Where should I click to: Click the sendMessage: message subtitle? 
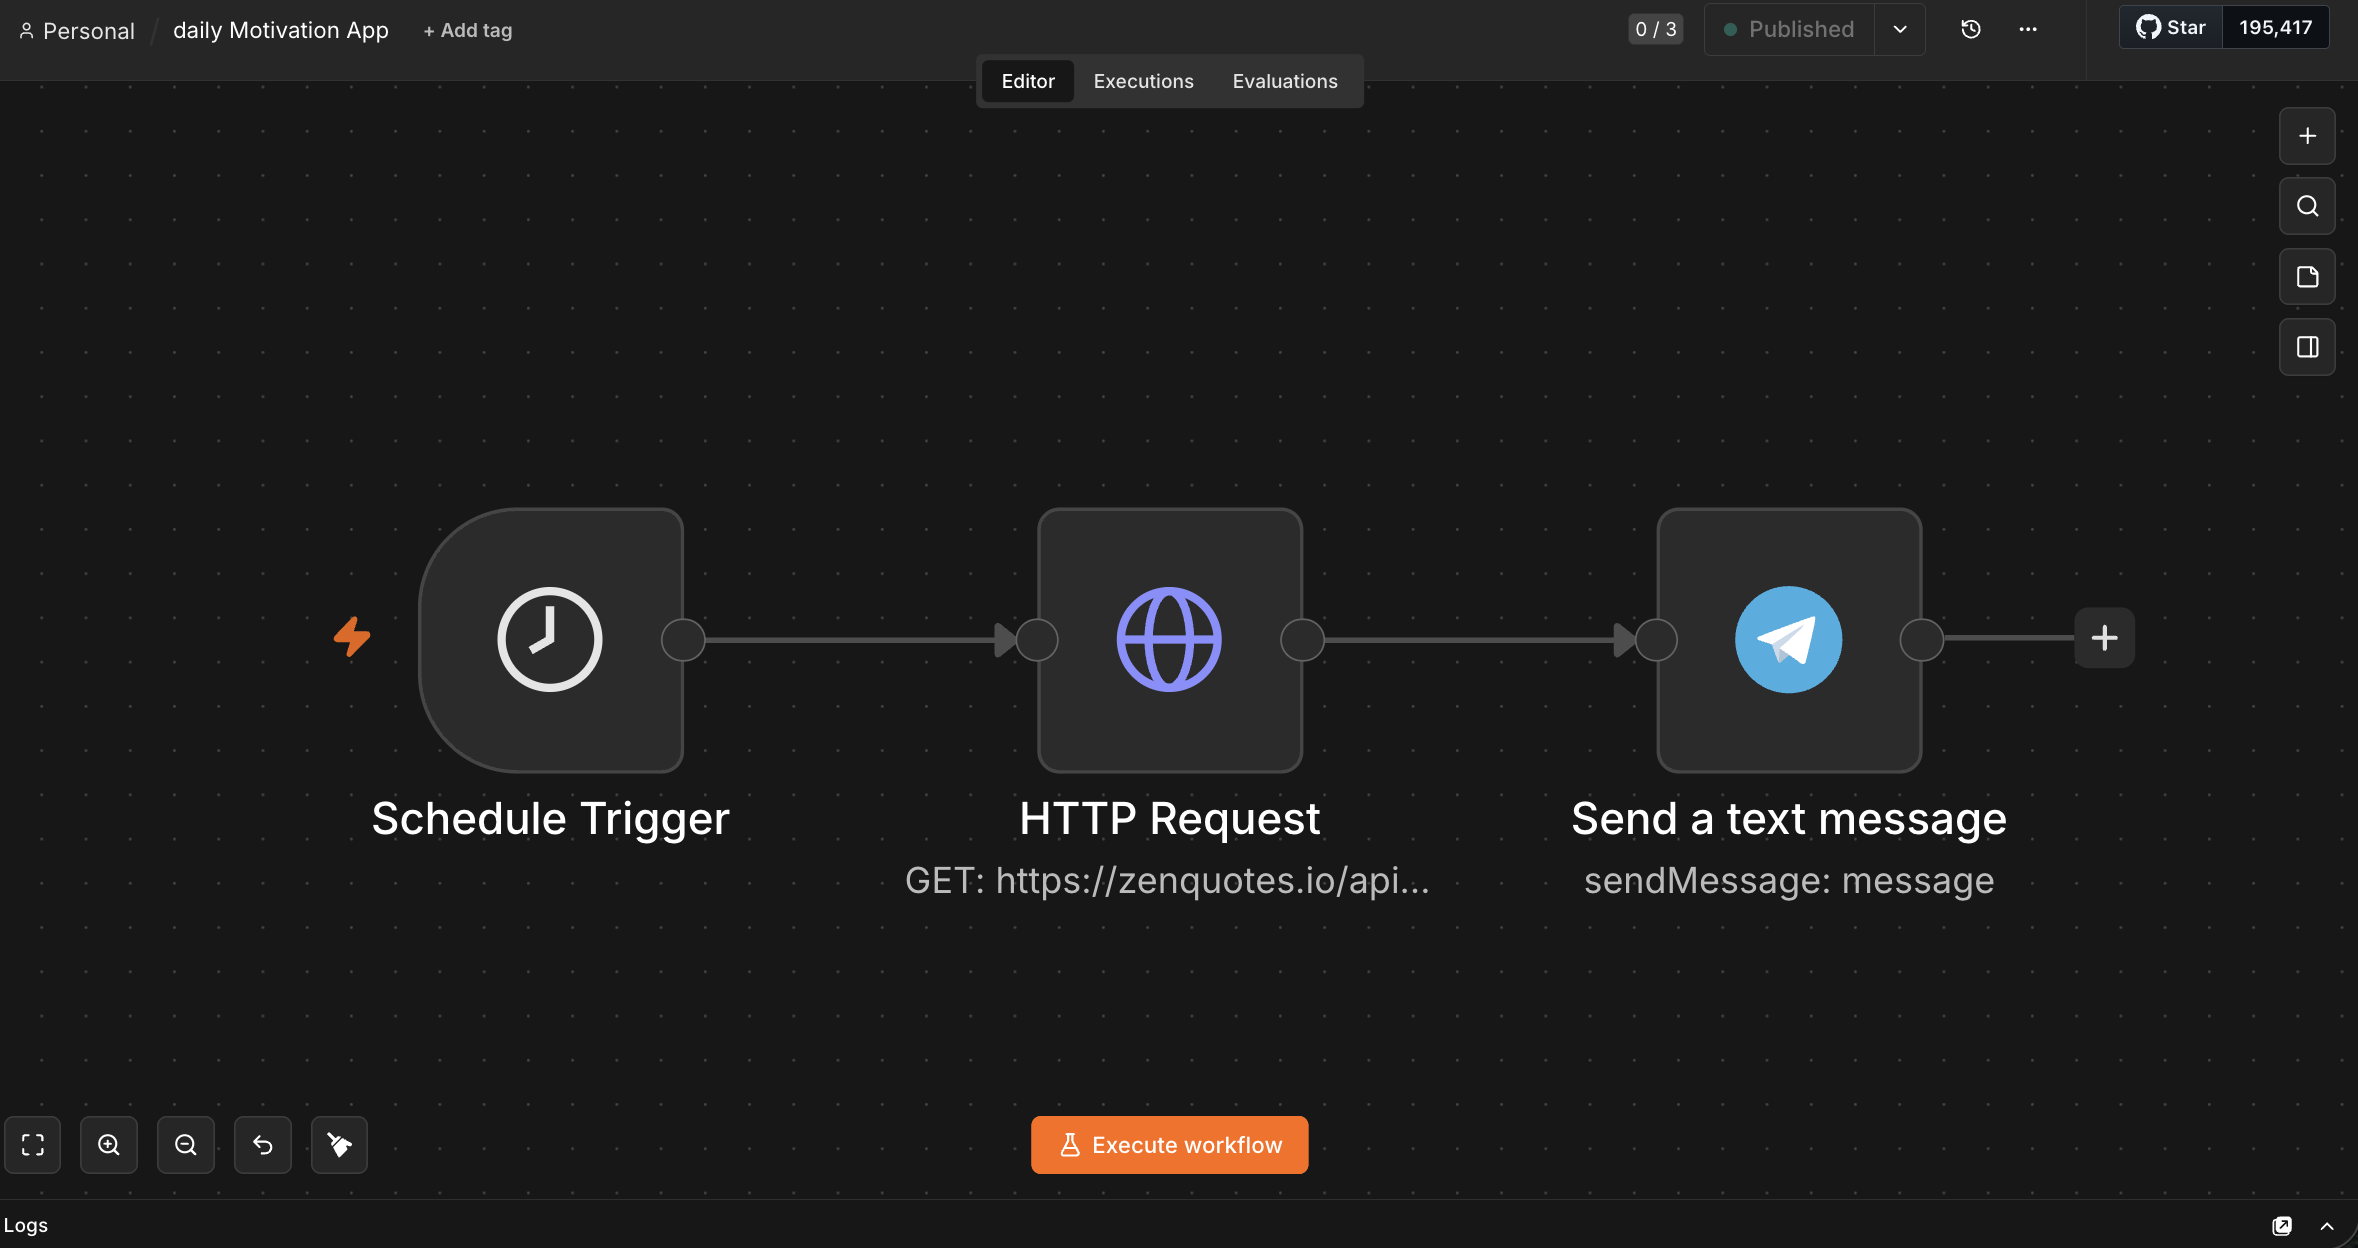tap(1789, 881)
